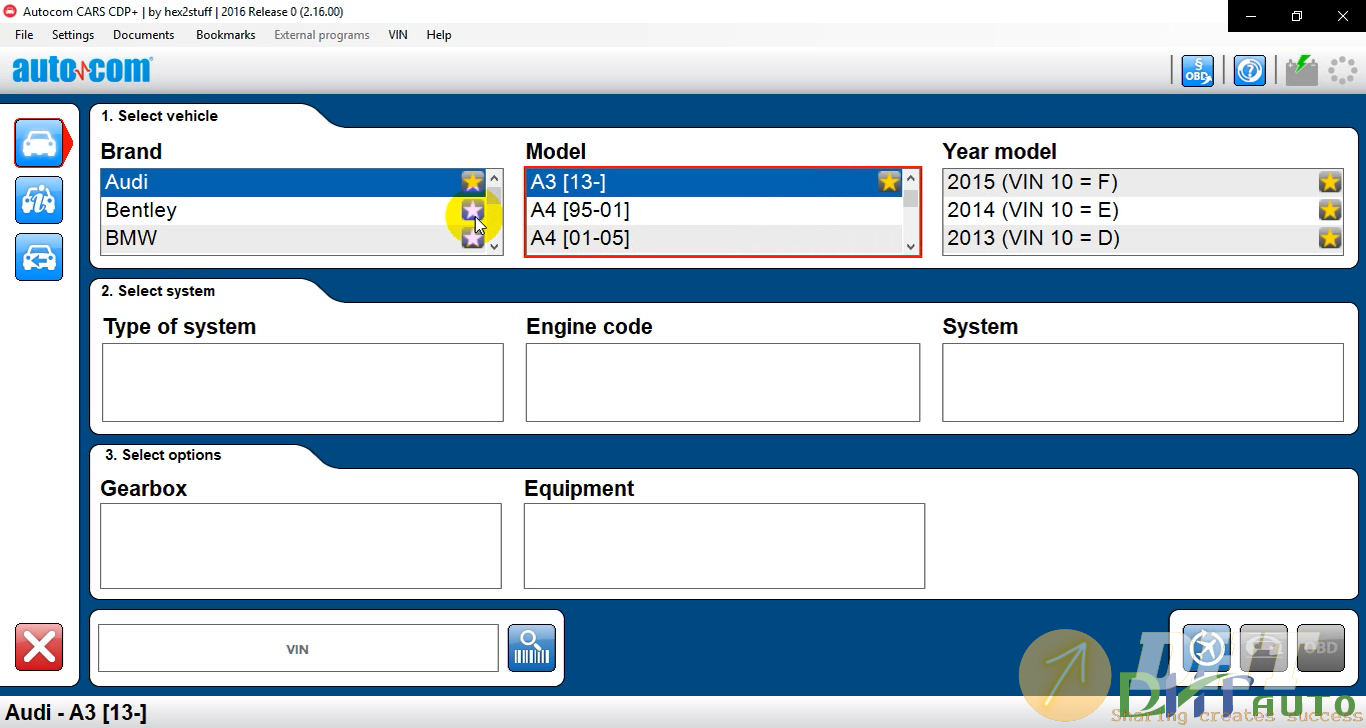Open the File menu
1366x728 pixels.
[24, 35]
